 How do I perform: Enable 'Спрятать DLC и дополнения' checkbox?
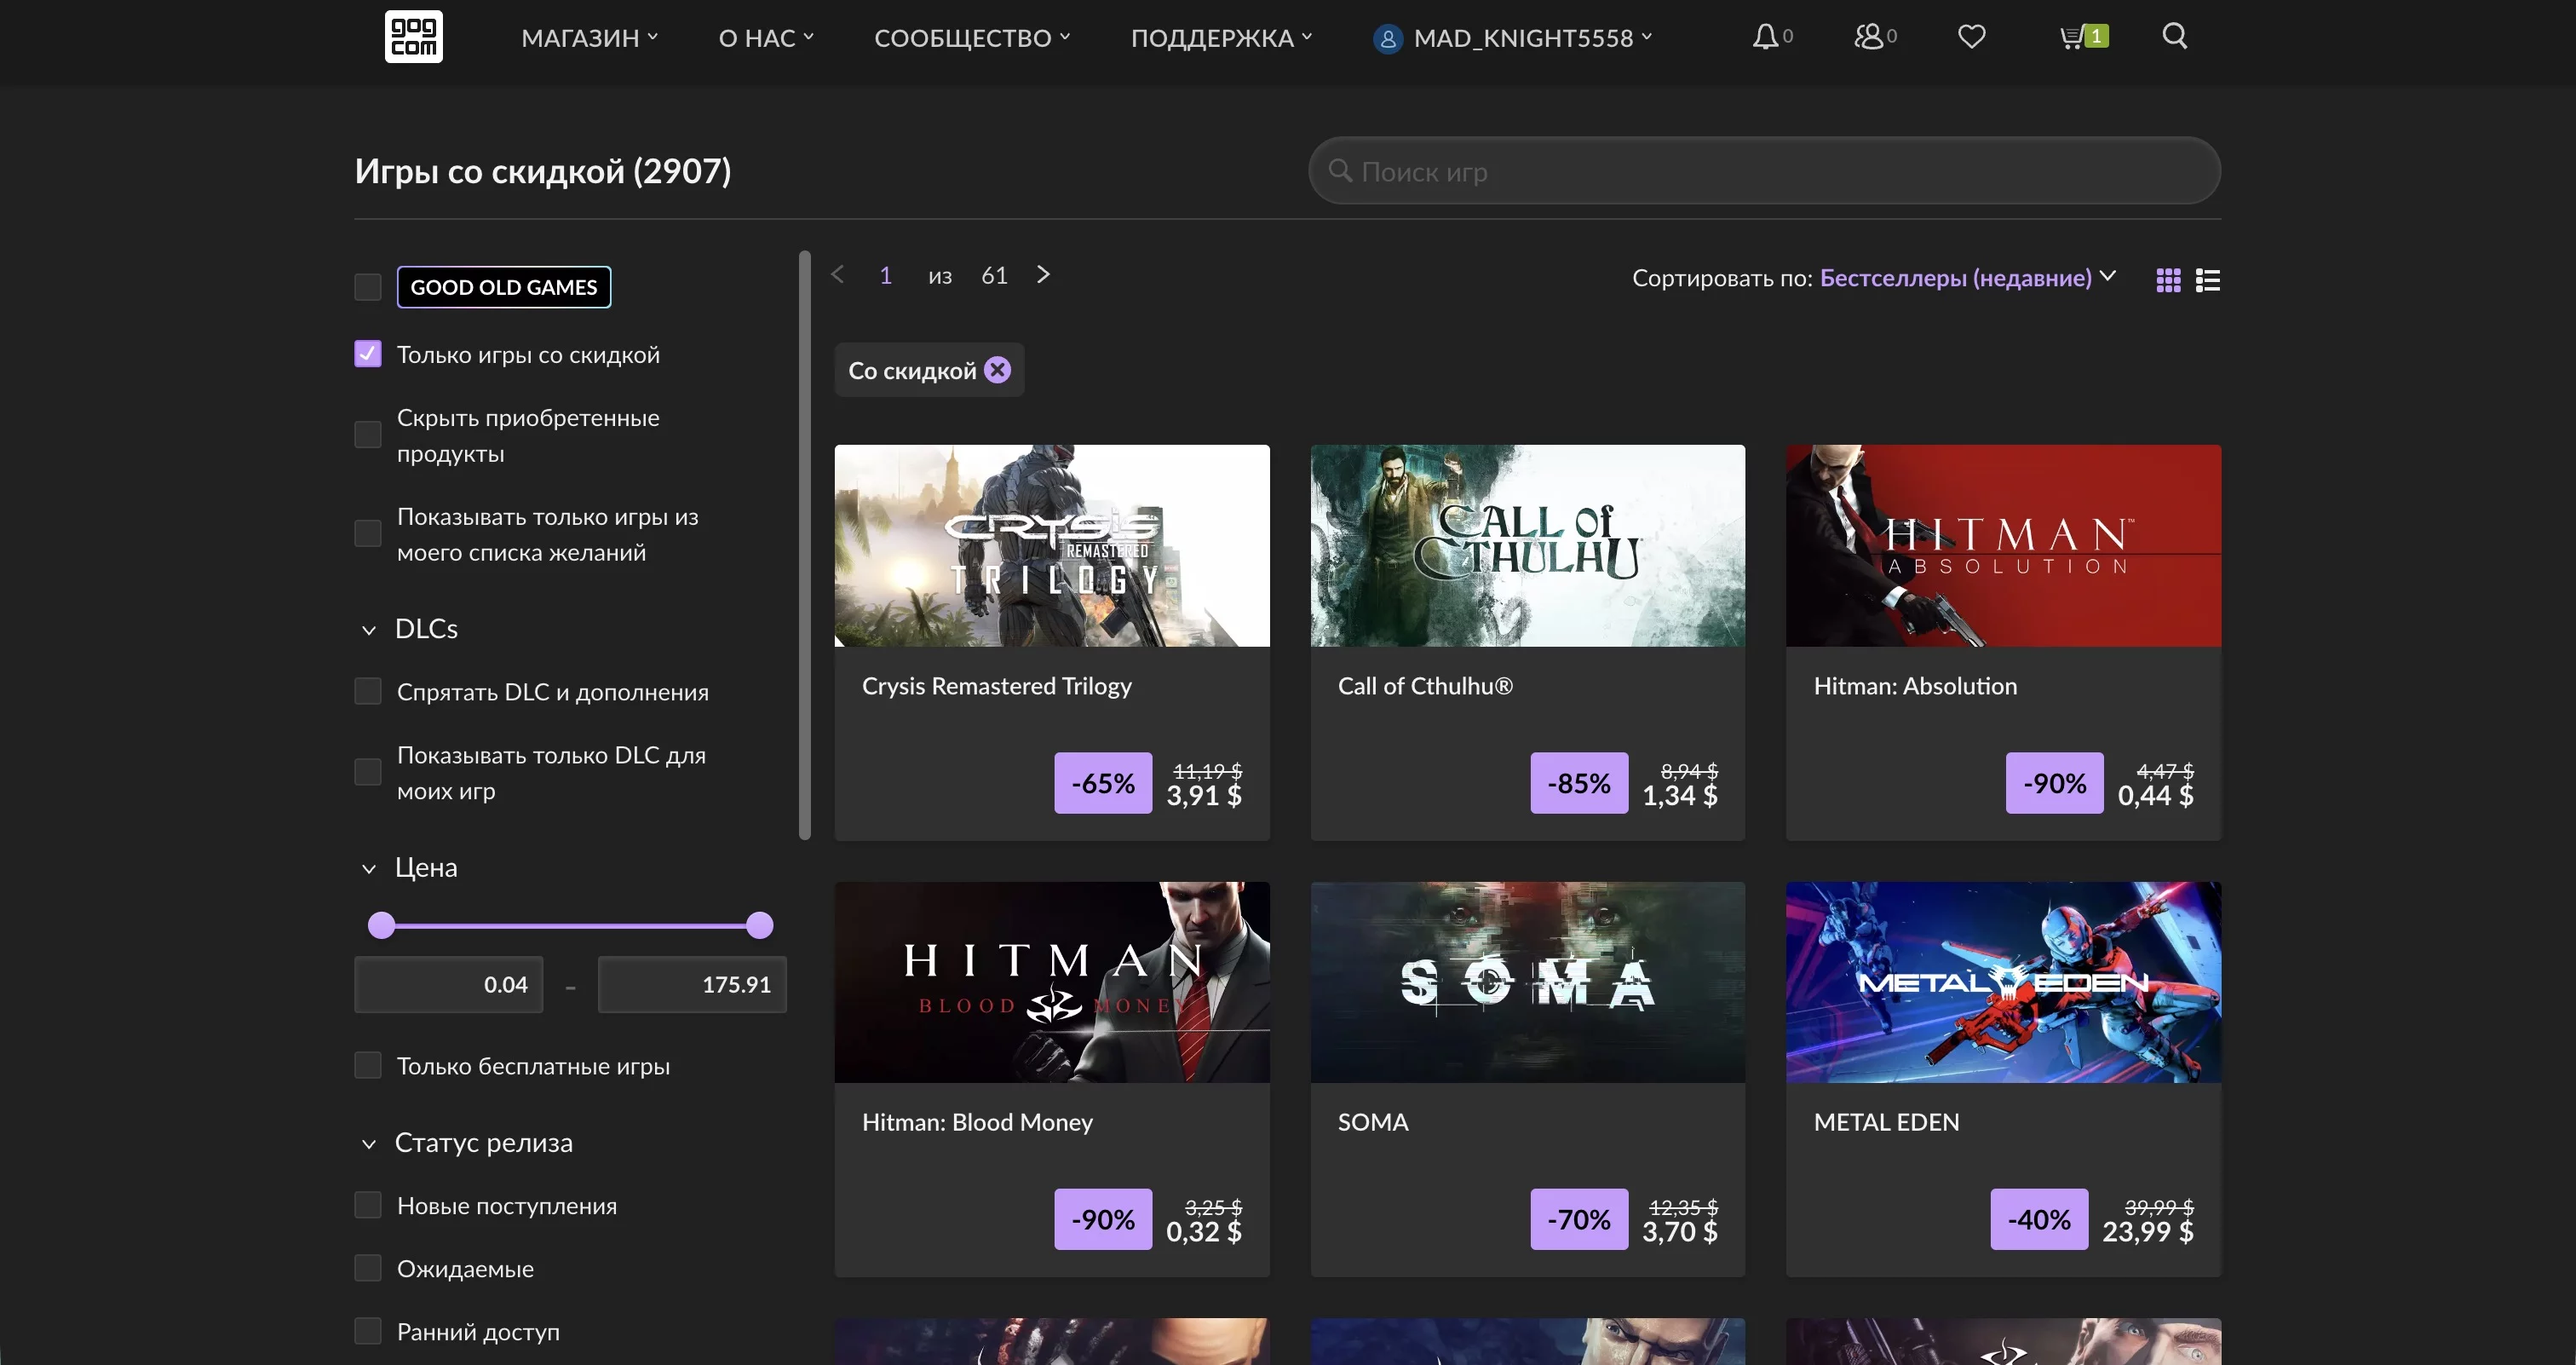tap(368, 692)
